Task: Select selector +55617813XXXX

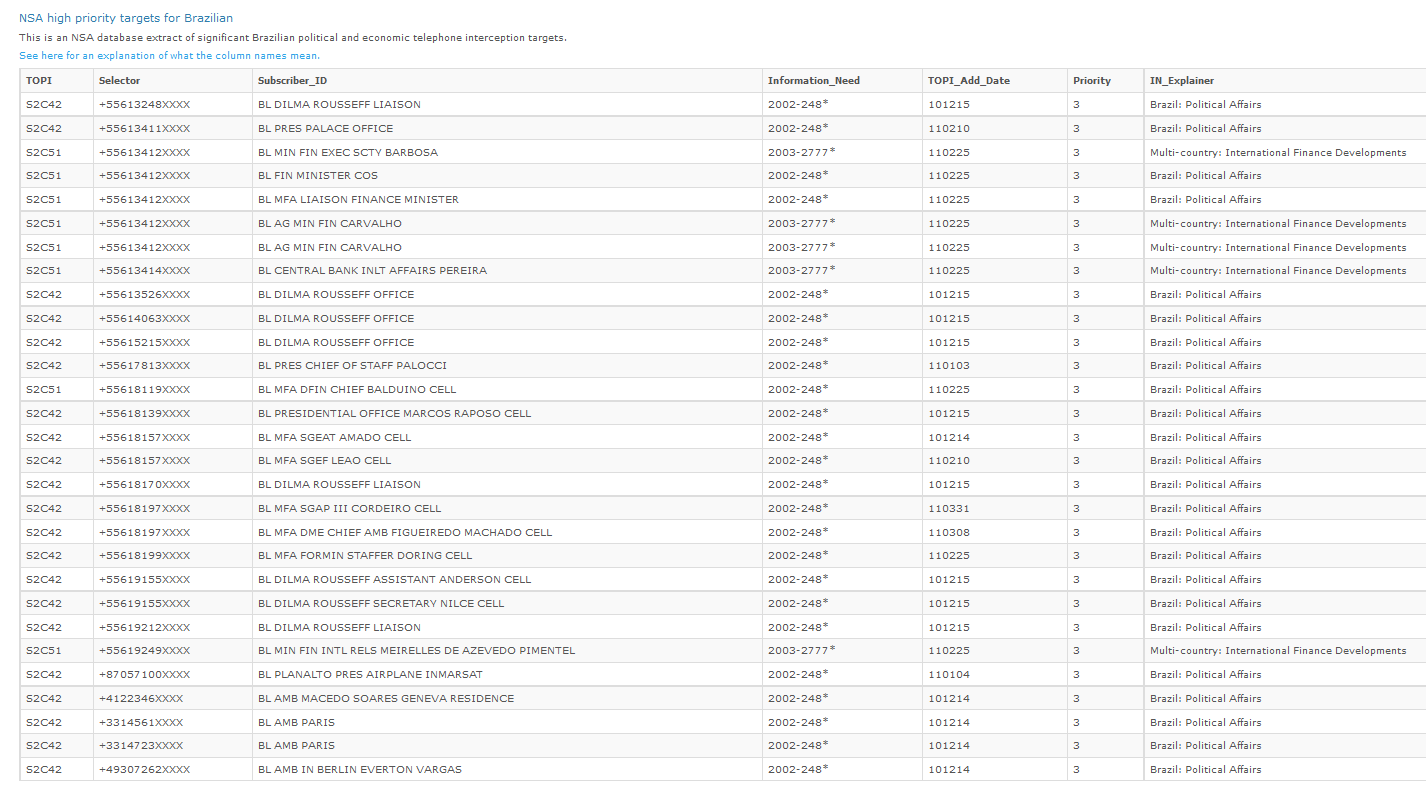Action: coord(171,366)
